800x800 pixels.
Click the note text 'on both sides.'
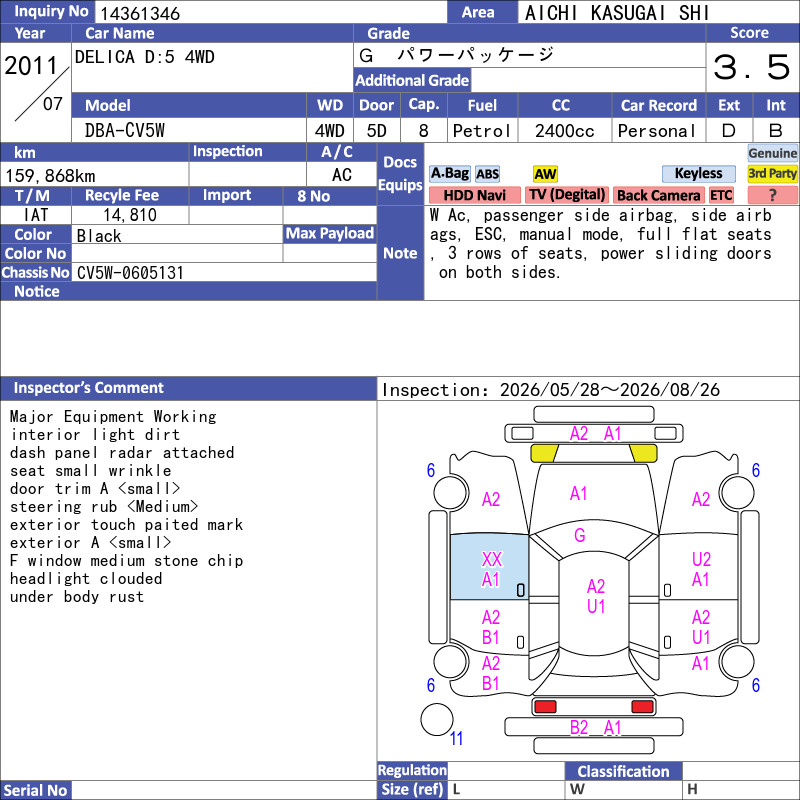499,272
